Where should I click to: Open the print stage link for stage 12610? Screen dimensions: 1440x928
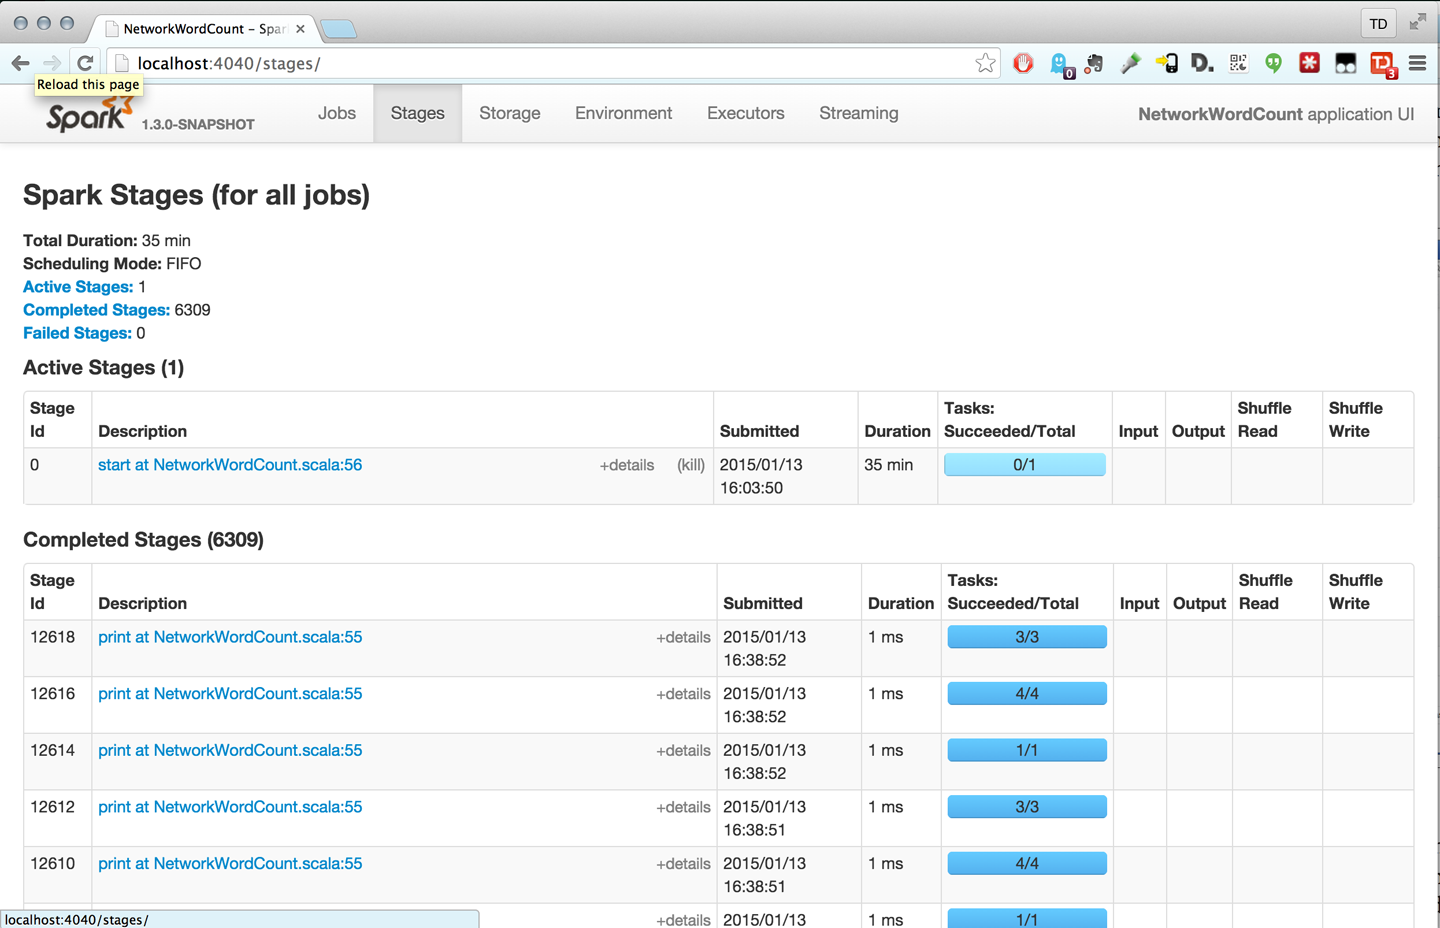[x=230, y=864]
